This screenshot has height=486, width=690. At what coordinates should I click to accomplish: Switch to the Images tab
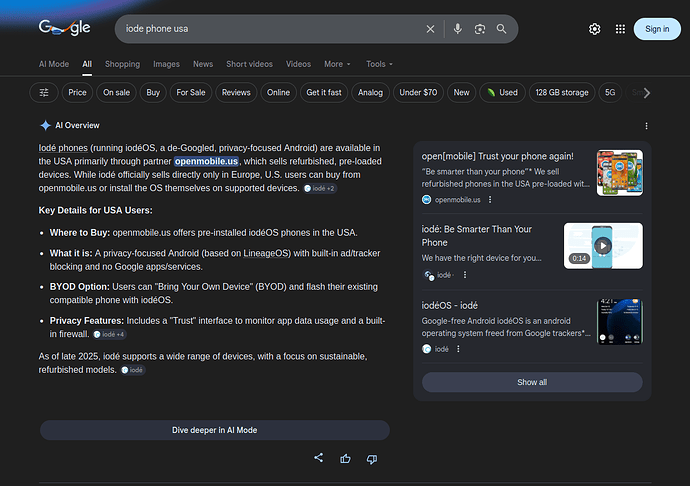tap(167, 64)
